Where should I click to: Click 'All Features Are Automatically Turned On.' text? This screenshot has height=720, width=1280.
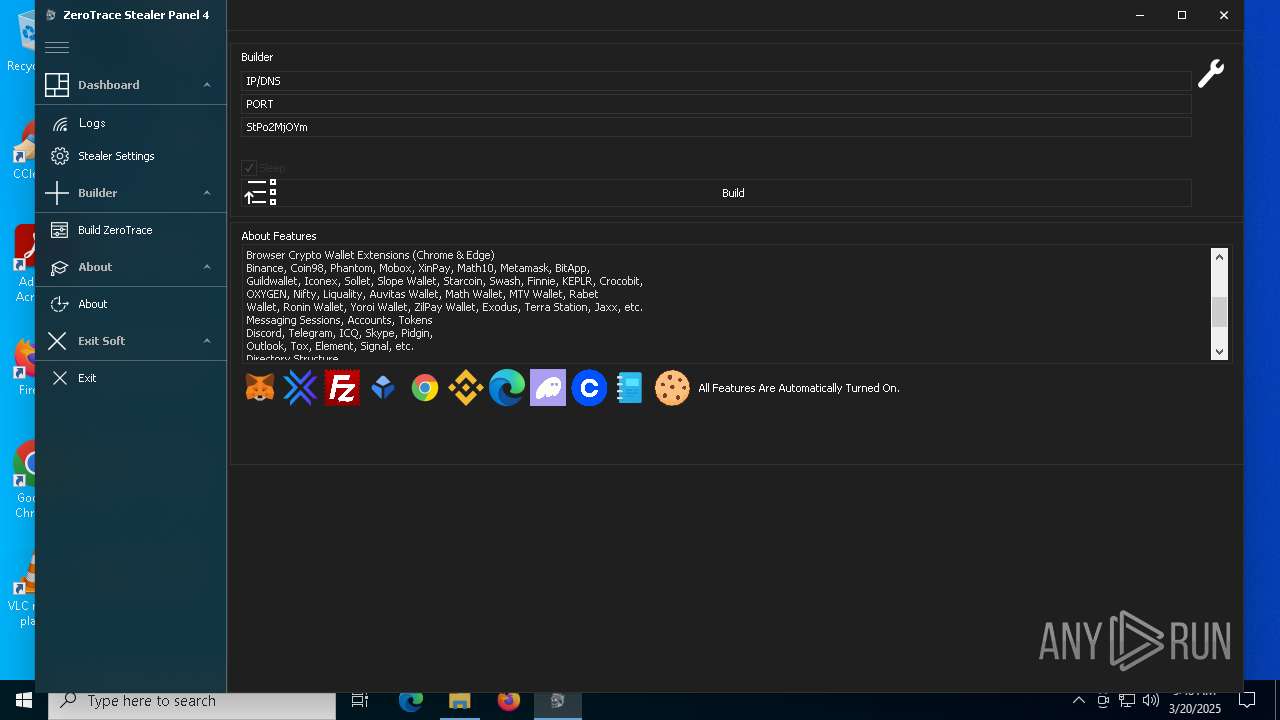tap(799, 388)
